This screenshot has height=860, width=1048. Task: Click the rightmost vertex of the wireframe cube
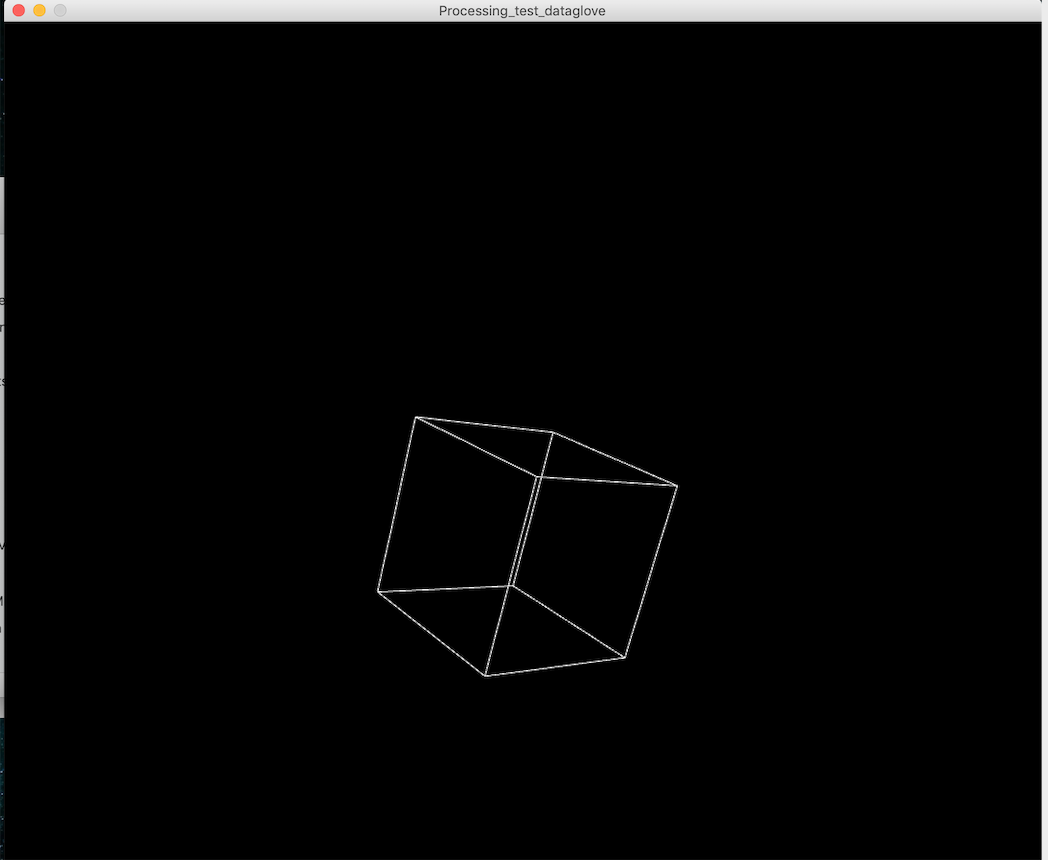click(677, 487)
